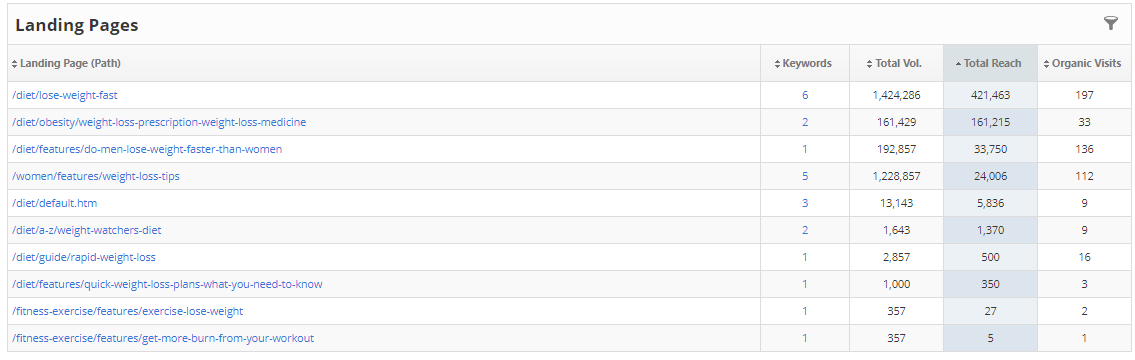1135x360 pixels.
Task: Sort by Landing Page (Path) column
Action: [66, 63]
